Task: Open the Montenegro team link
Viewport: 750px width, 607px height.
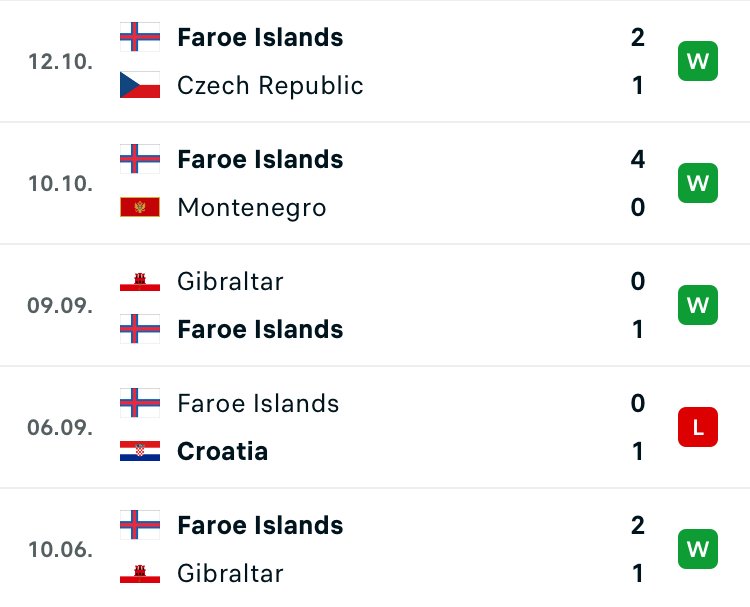Action: click(251, 208)
